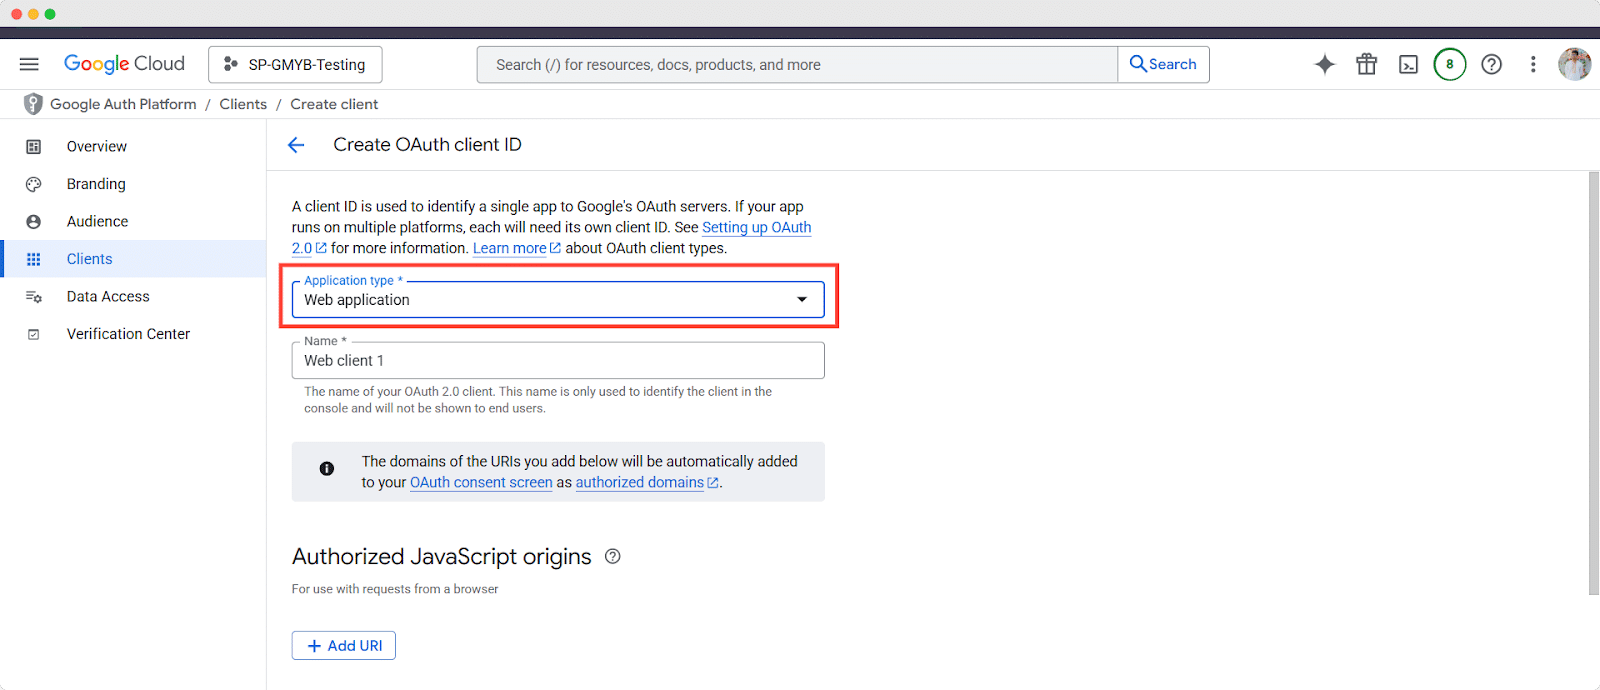Open the OAuth consent screen link

coord(481,482)
